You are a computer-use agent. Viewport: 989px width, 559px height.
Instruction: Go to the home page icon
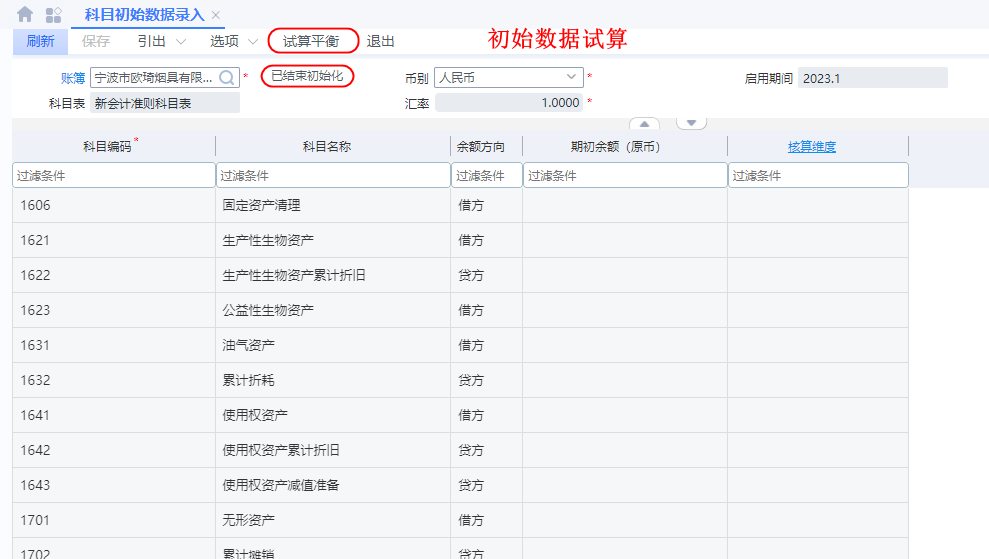[25, 14]
